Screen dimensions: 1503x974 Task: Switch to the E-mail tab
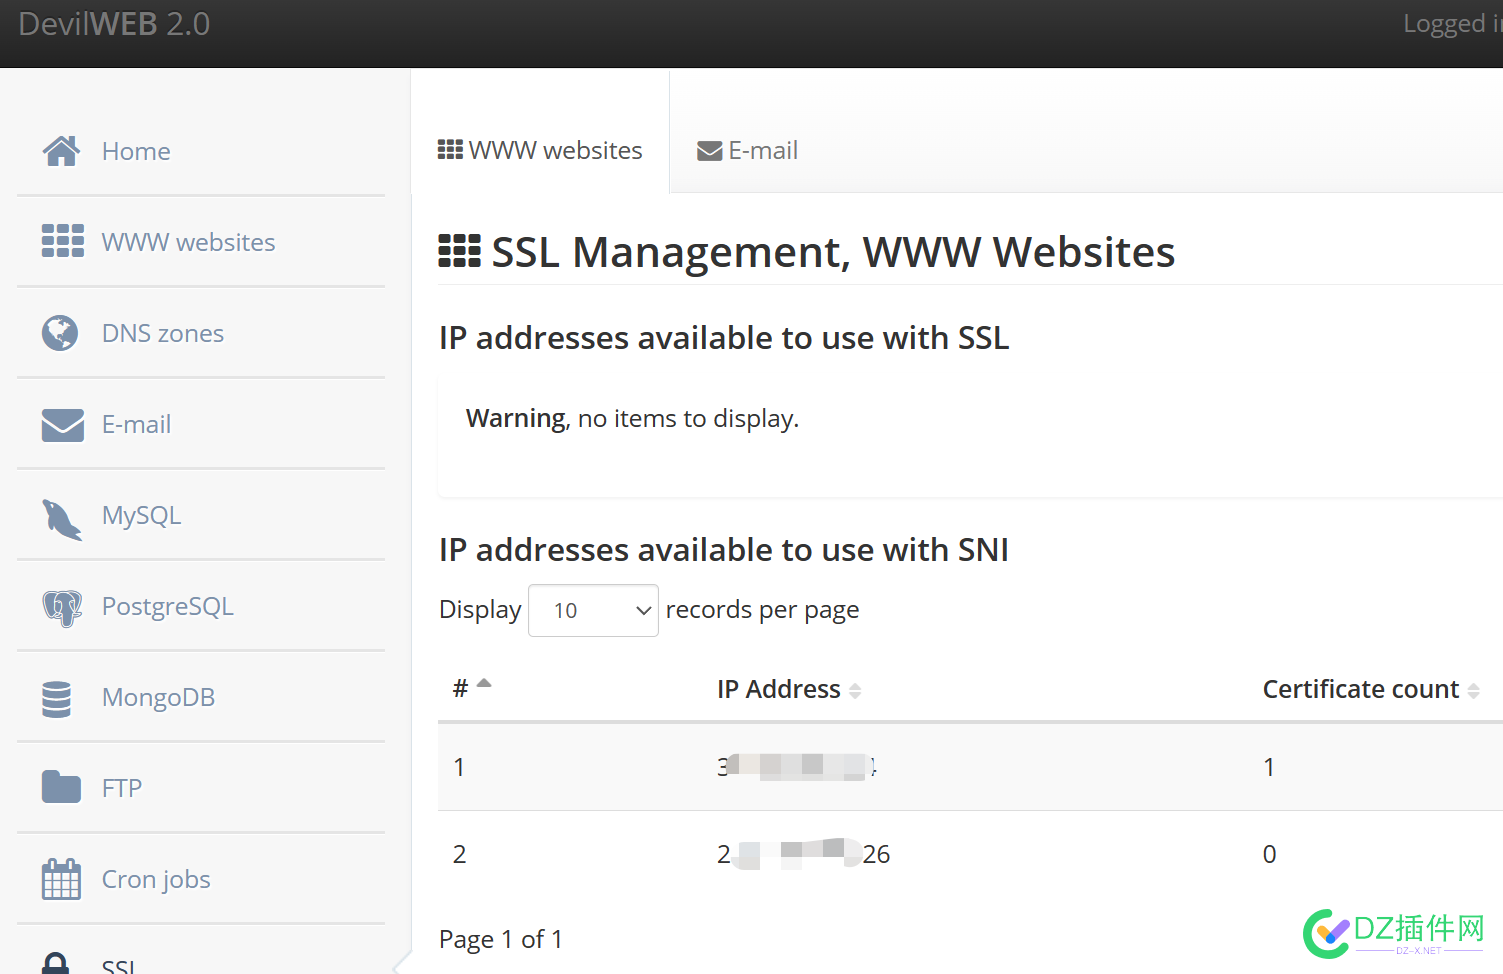pyautogui.click(x=748, y=150)
